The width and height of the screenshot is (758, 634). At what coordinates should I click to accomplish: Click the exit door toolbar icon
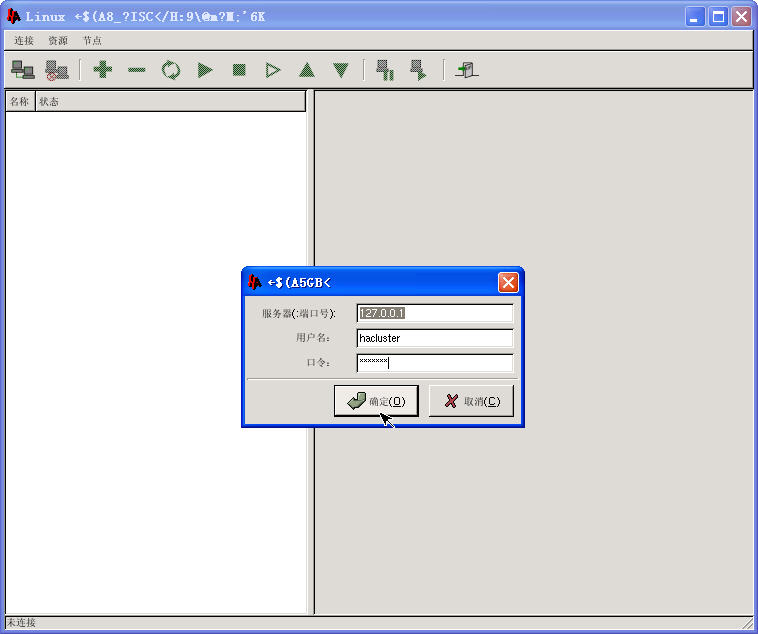click(x=466, y=70)
